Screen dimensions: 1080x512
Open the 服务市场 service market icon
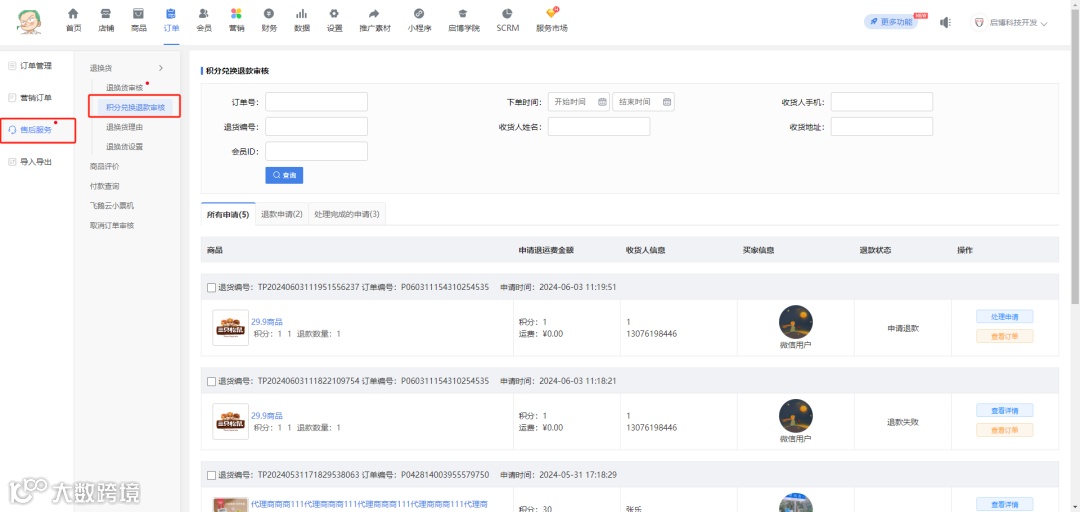click(x=552, y=13)
